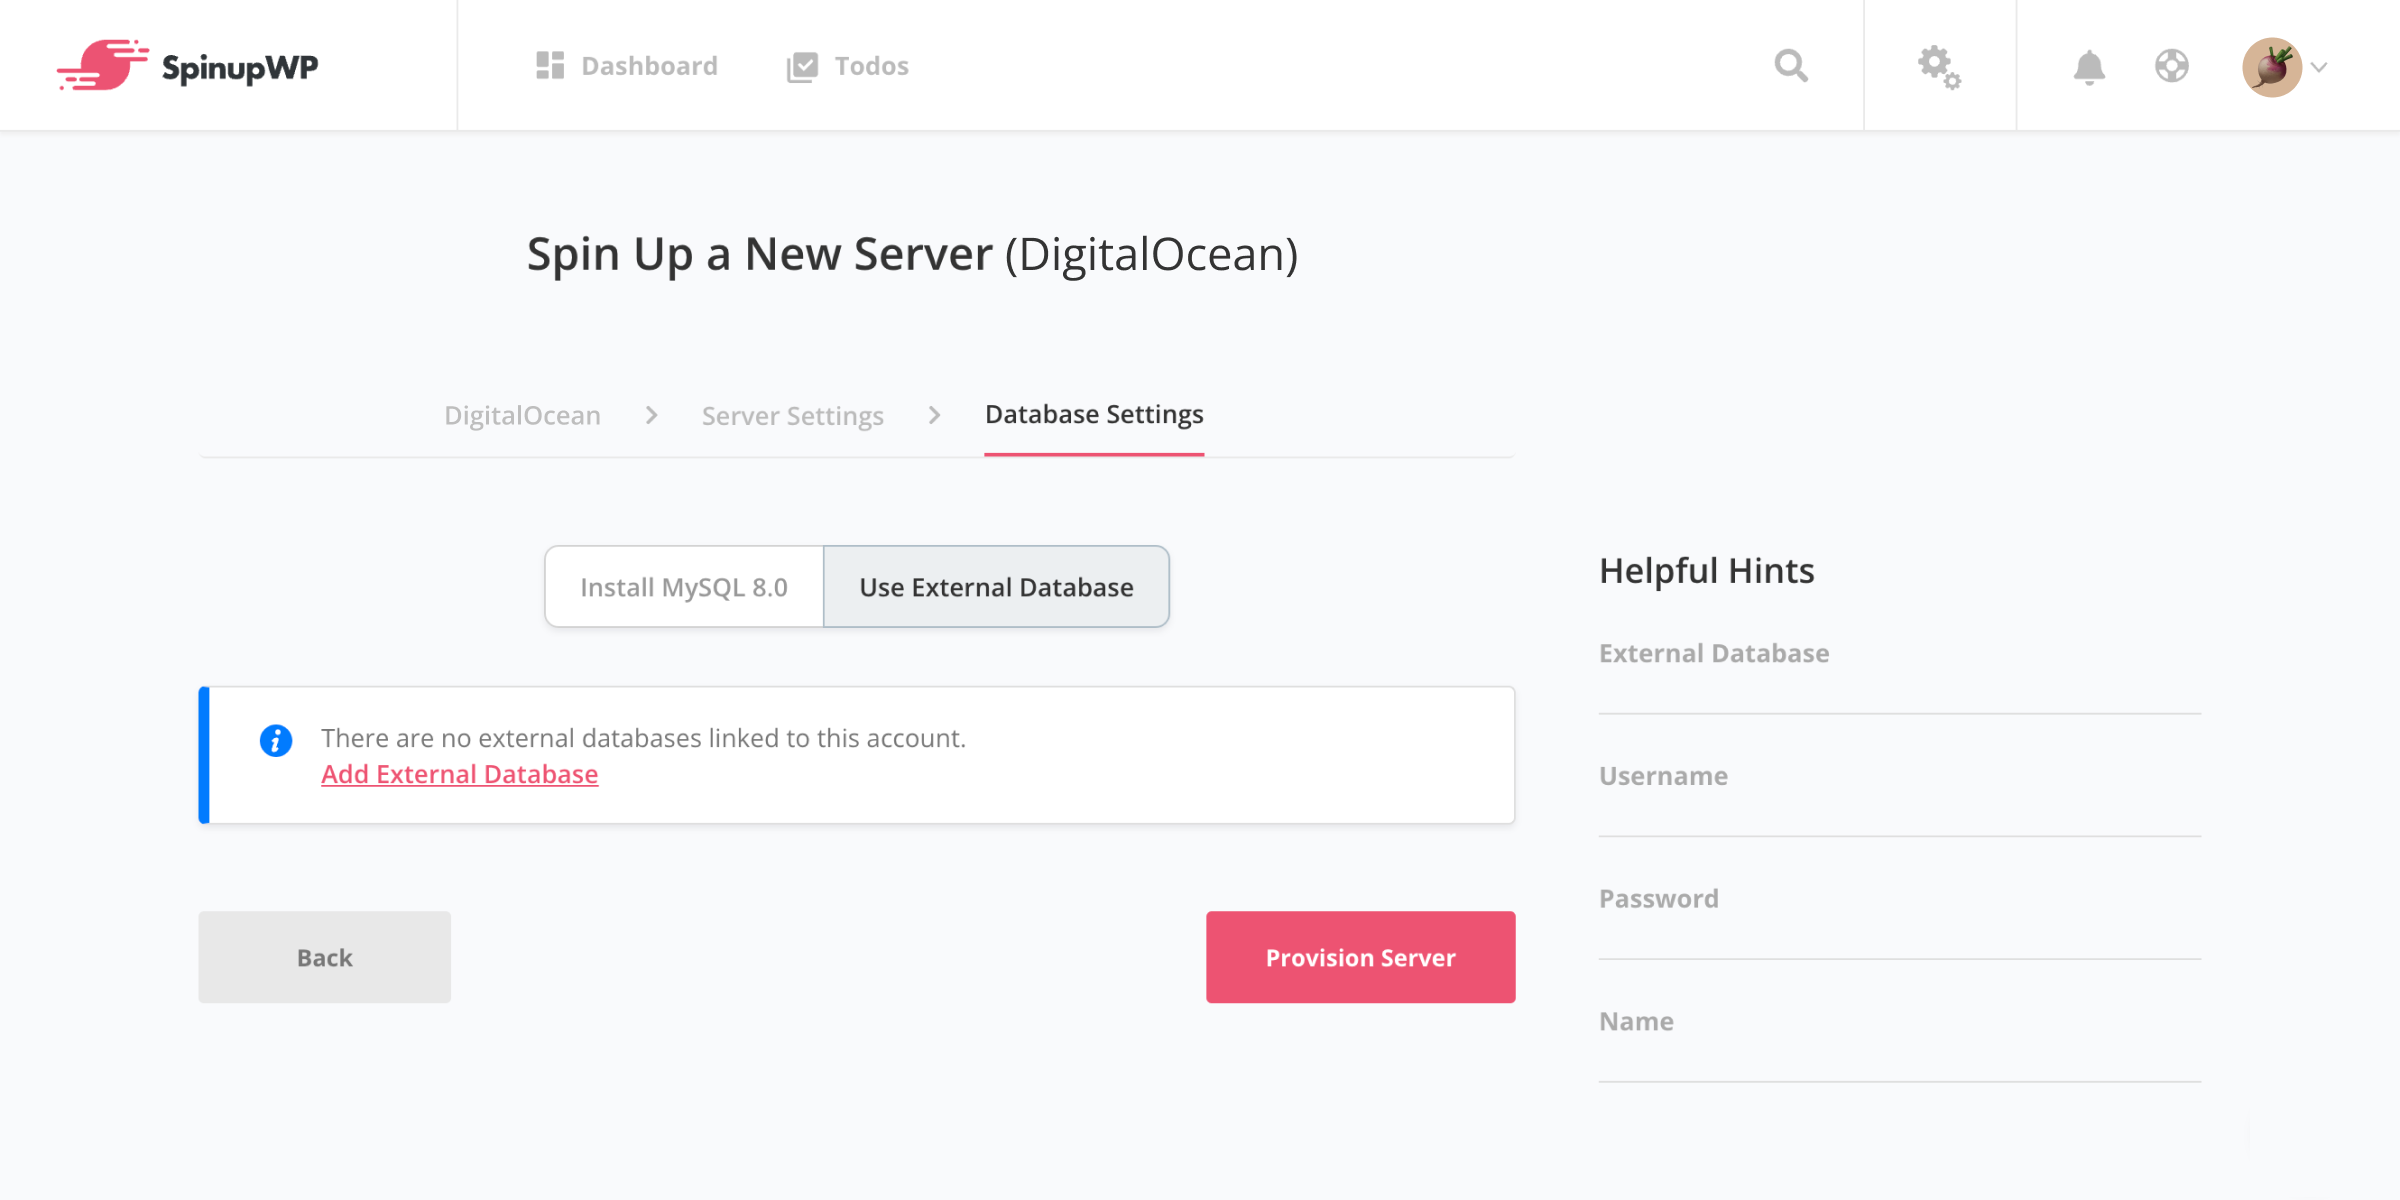
Task: Click the blue info icon
Action: coord(276,740)
